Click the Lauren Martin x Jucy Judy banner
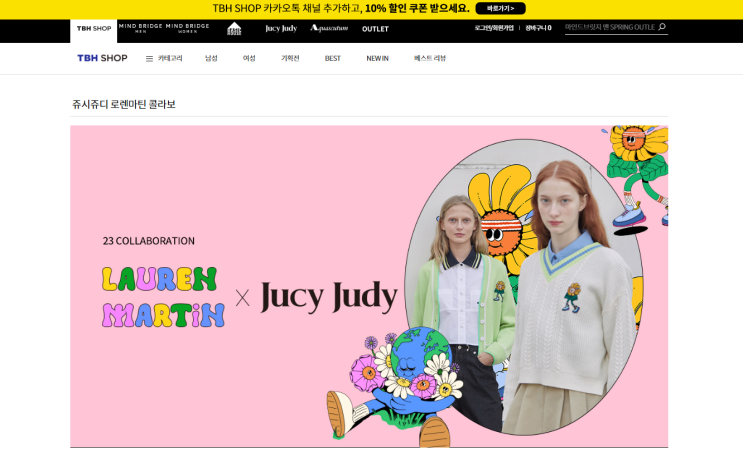The image size is (743, 476). (x=369, y=287)
